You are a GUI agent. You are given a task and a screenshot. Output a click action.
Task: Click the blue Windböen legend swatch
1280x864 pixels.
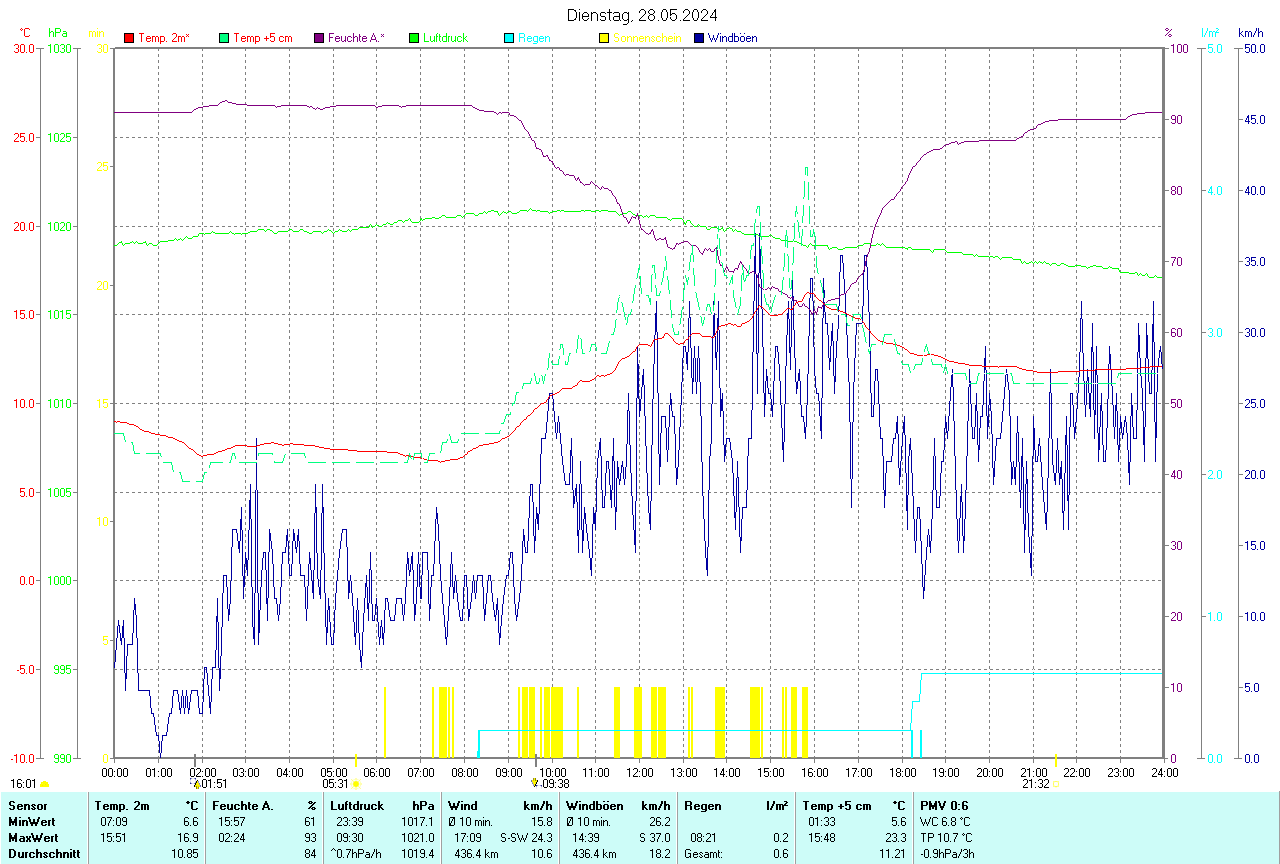click(x=699, y=38)
